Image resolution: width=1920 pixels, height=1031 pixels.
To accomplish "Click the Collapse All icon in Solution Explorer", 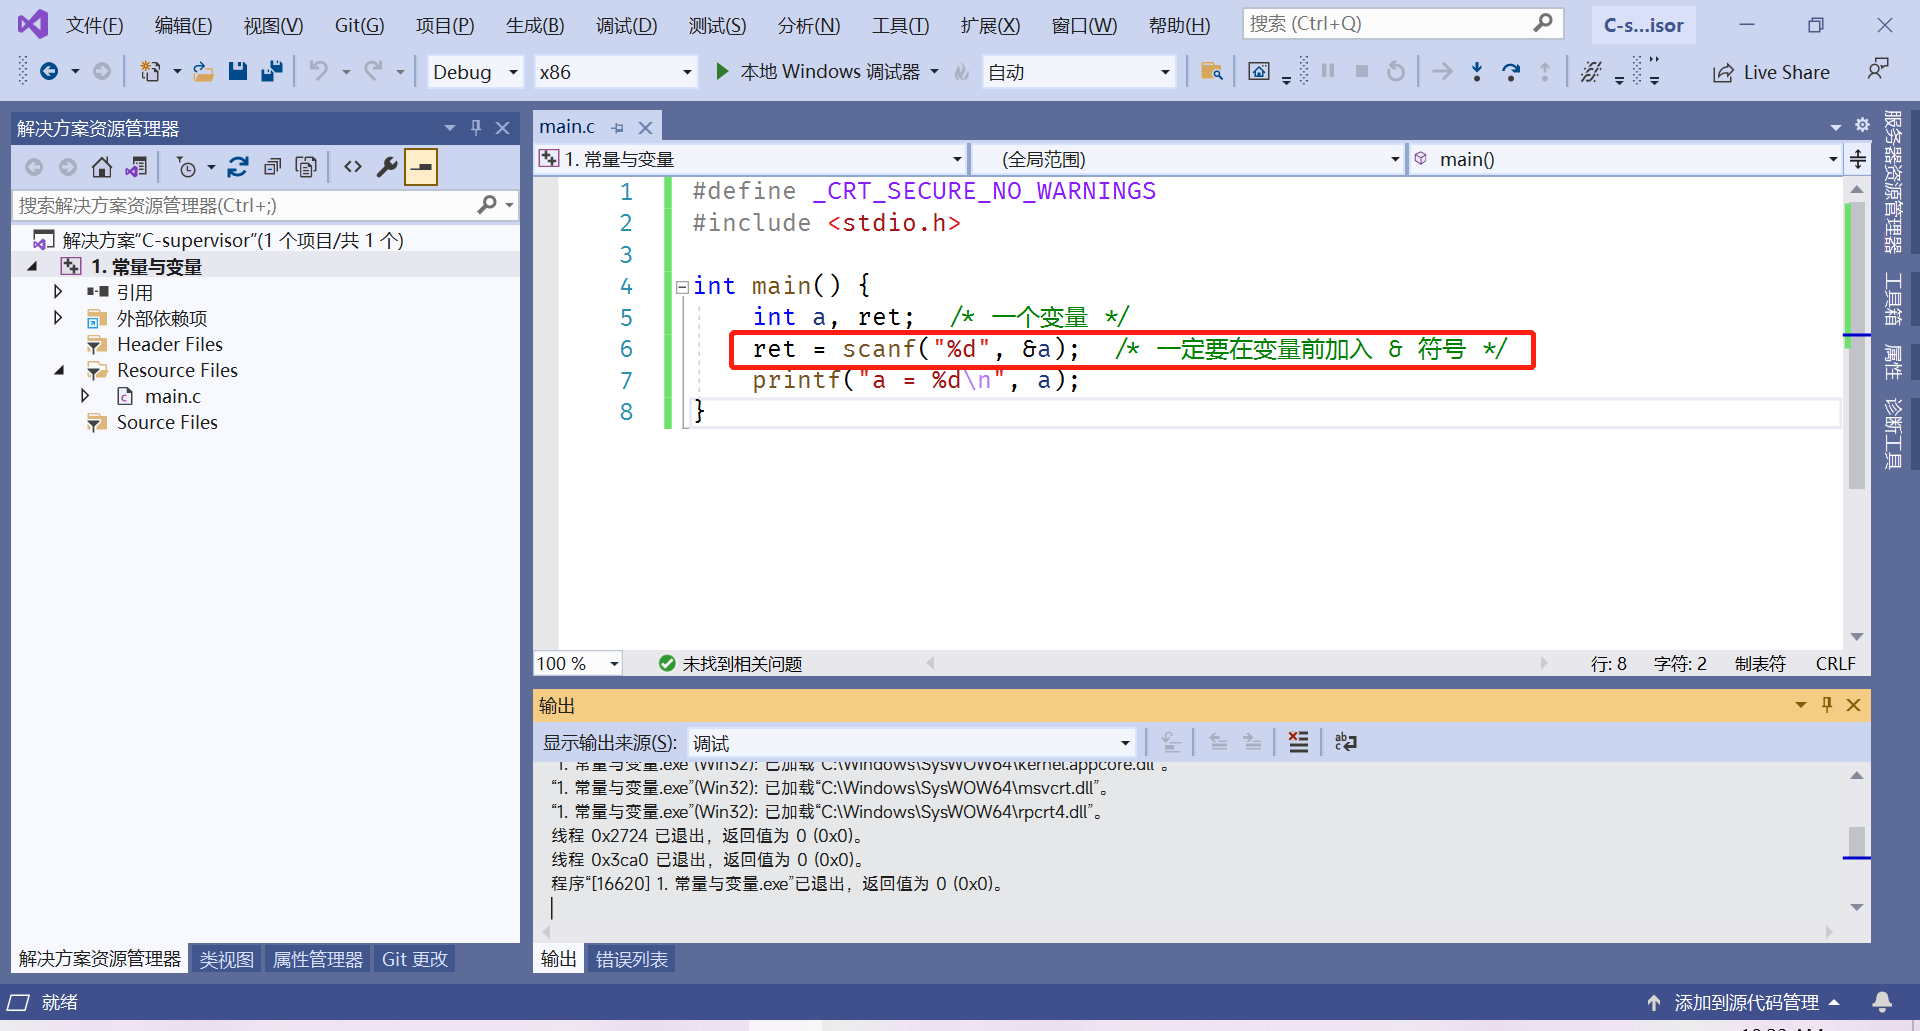I will (272, 167).
